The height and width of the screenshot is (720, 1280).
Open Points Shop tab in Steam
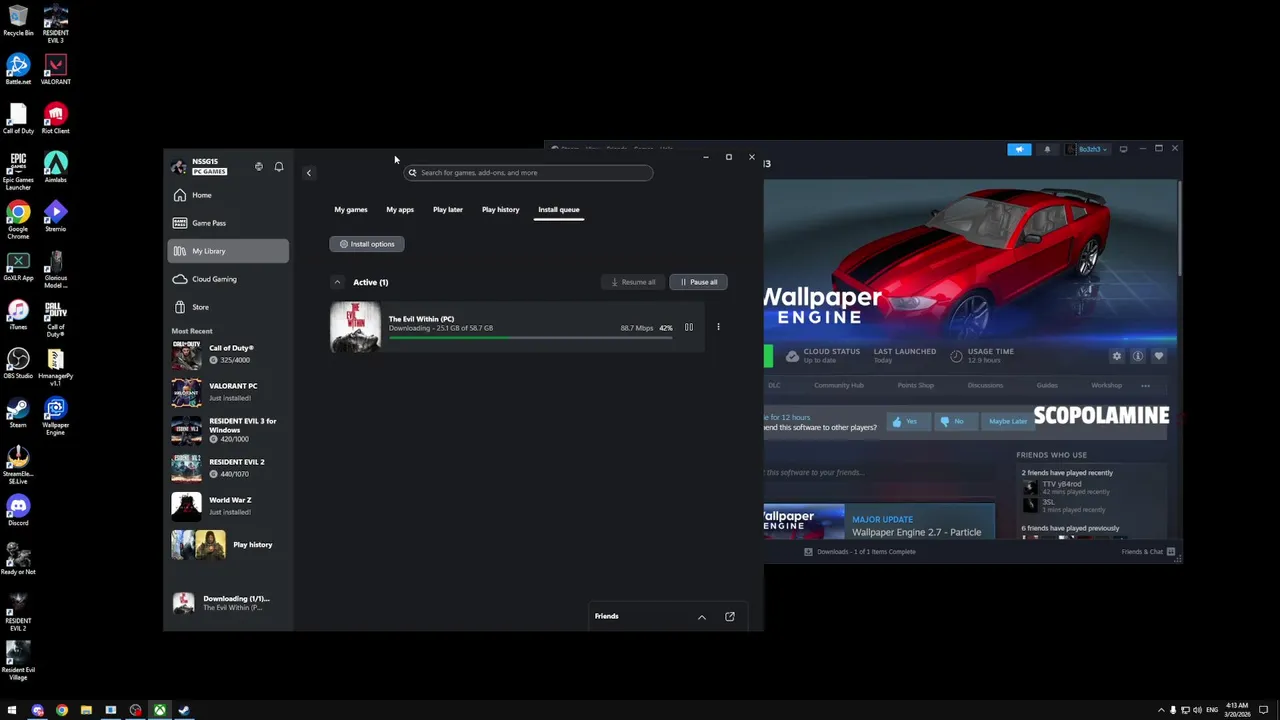click(916, 385)
